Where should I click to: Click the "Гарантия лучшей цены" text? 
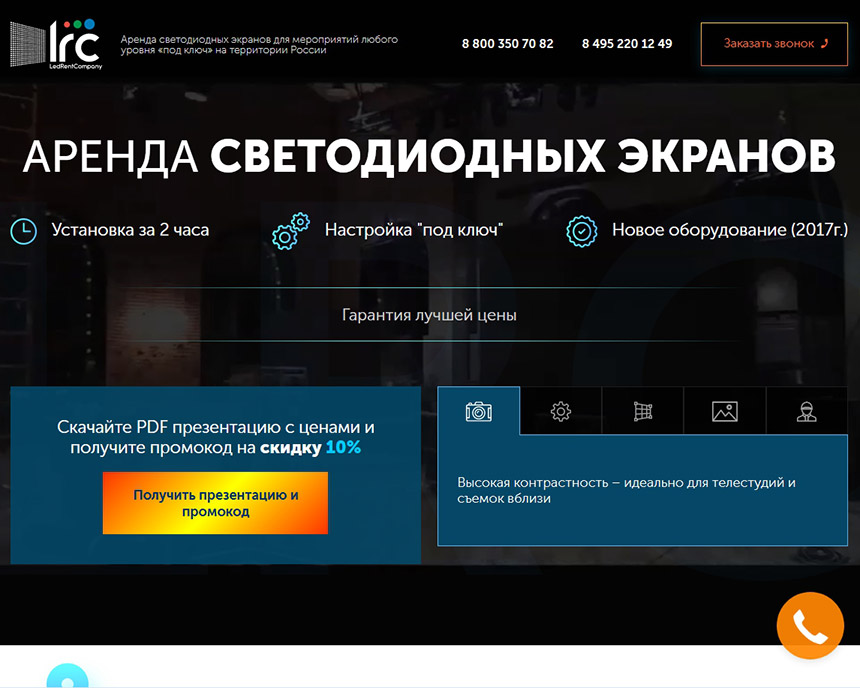coord(429,315)
